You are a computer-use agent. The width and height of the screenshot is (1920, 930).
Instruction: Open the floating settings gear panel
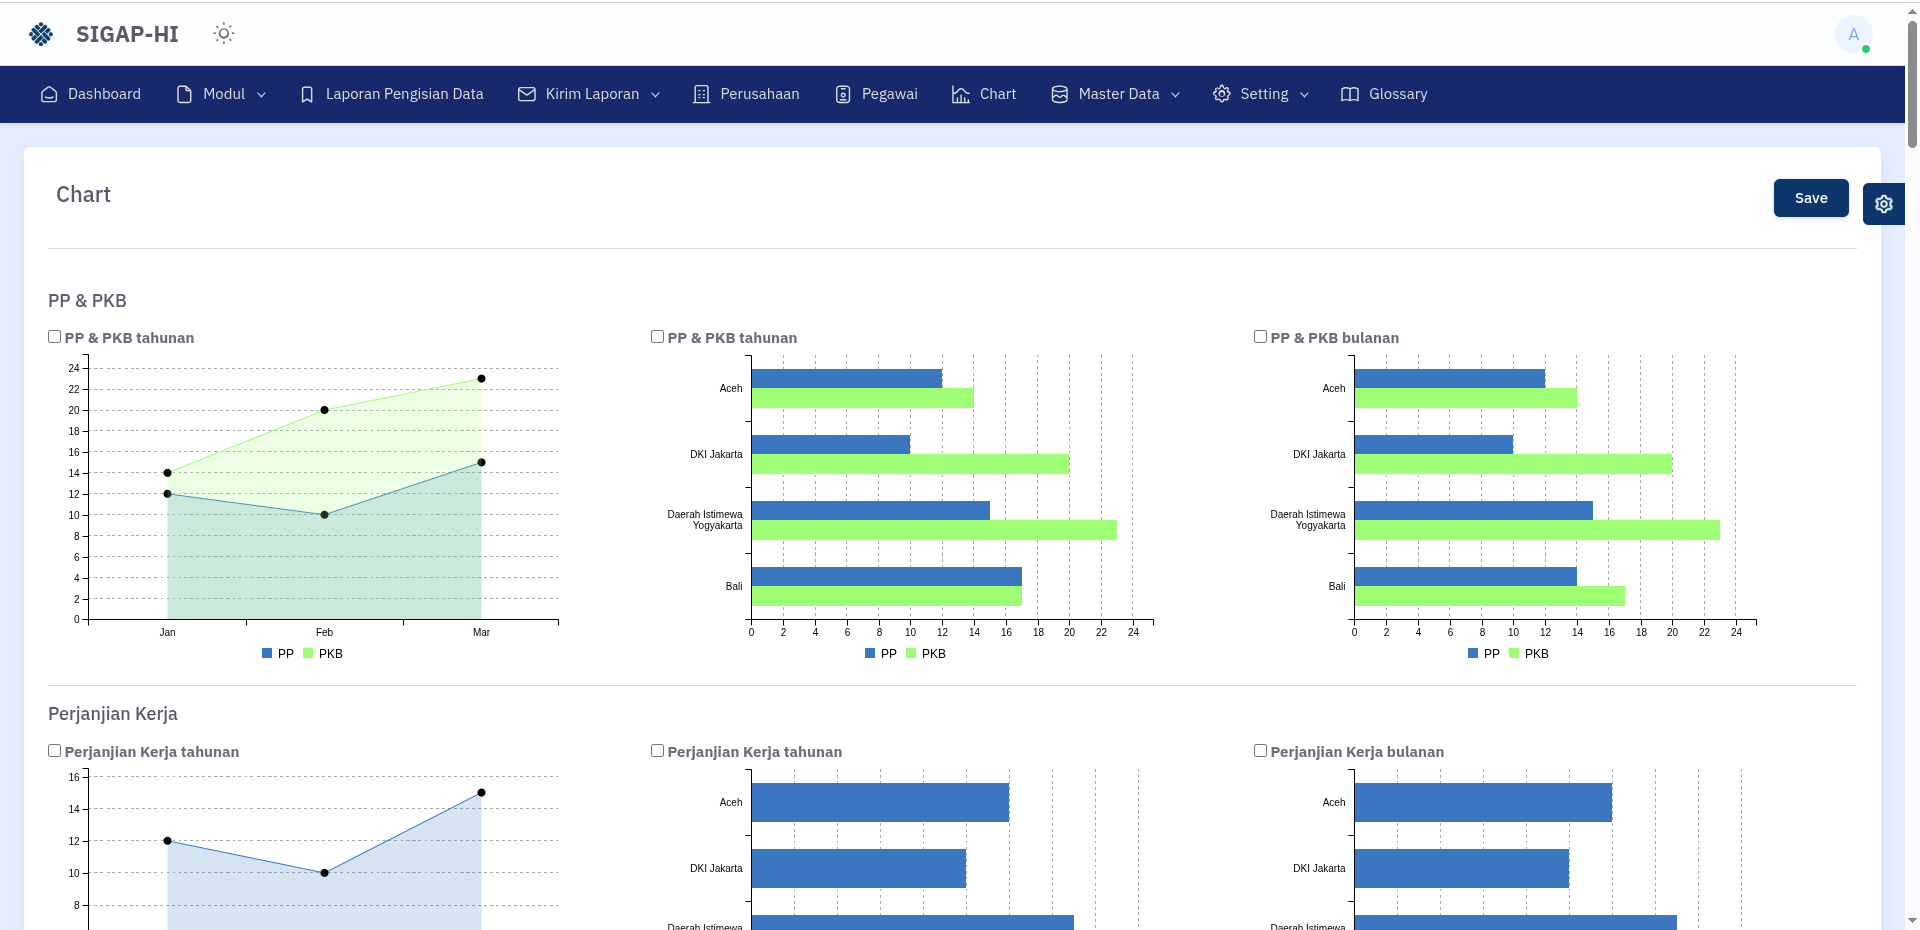click(x=1883, y=204)
